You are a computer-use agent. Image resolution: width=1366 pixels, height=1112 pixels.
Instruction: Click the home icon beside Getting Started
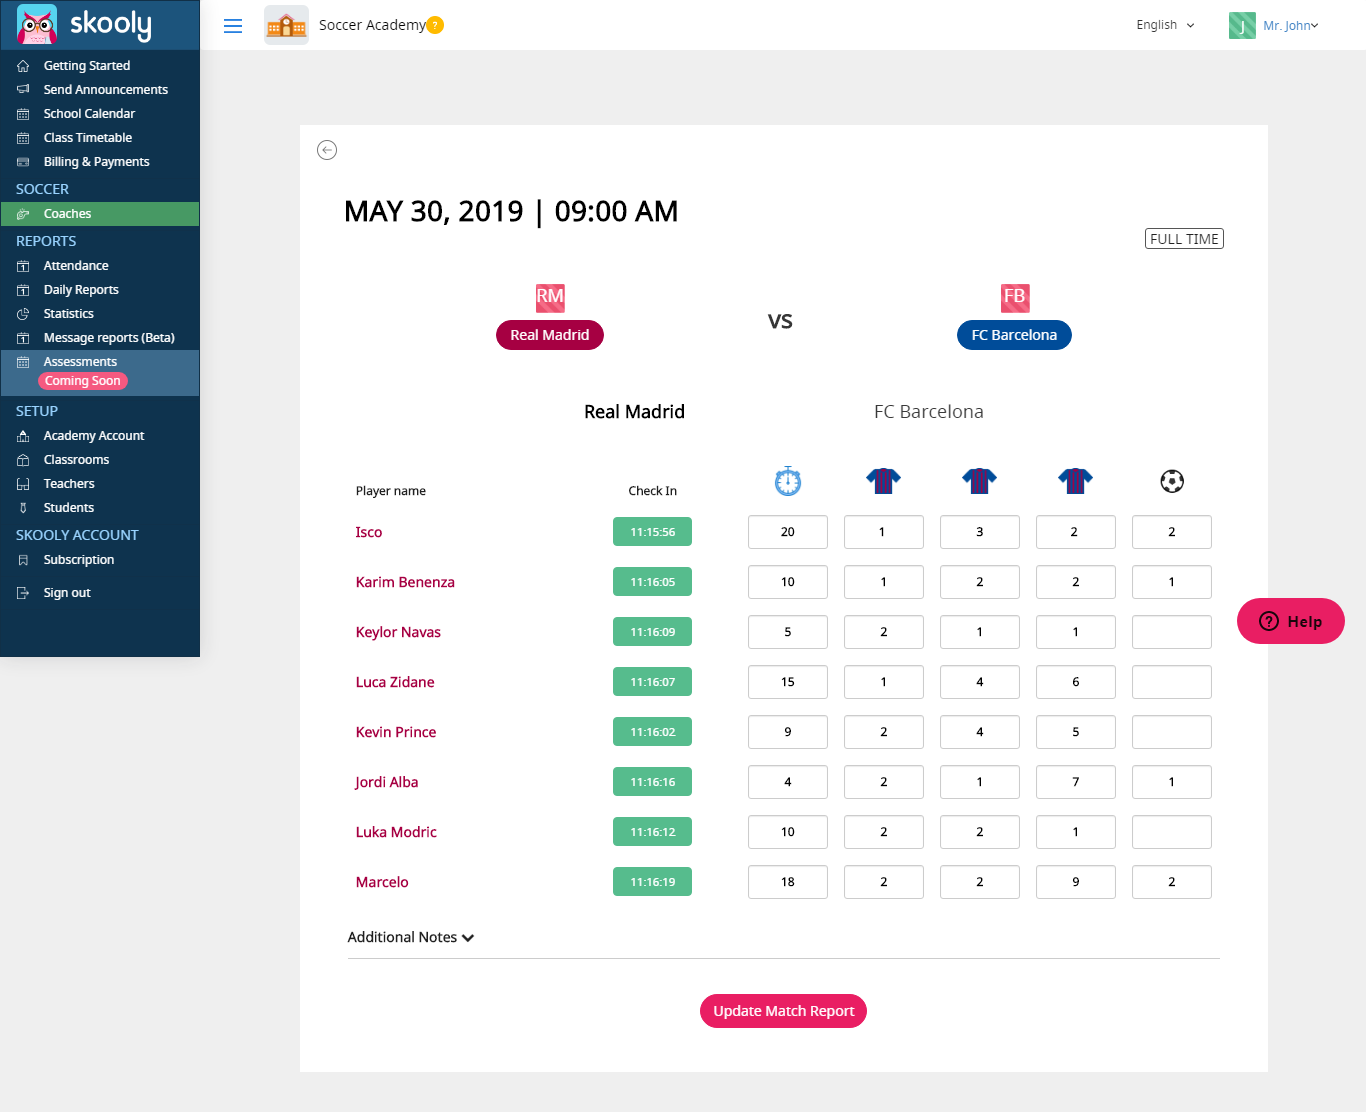23,66
